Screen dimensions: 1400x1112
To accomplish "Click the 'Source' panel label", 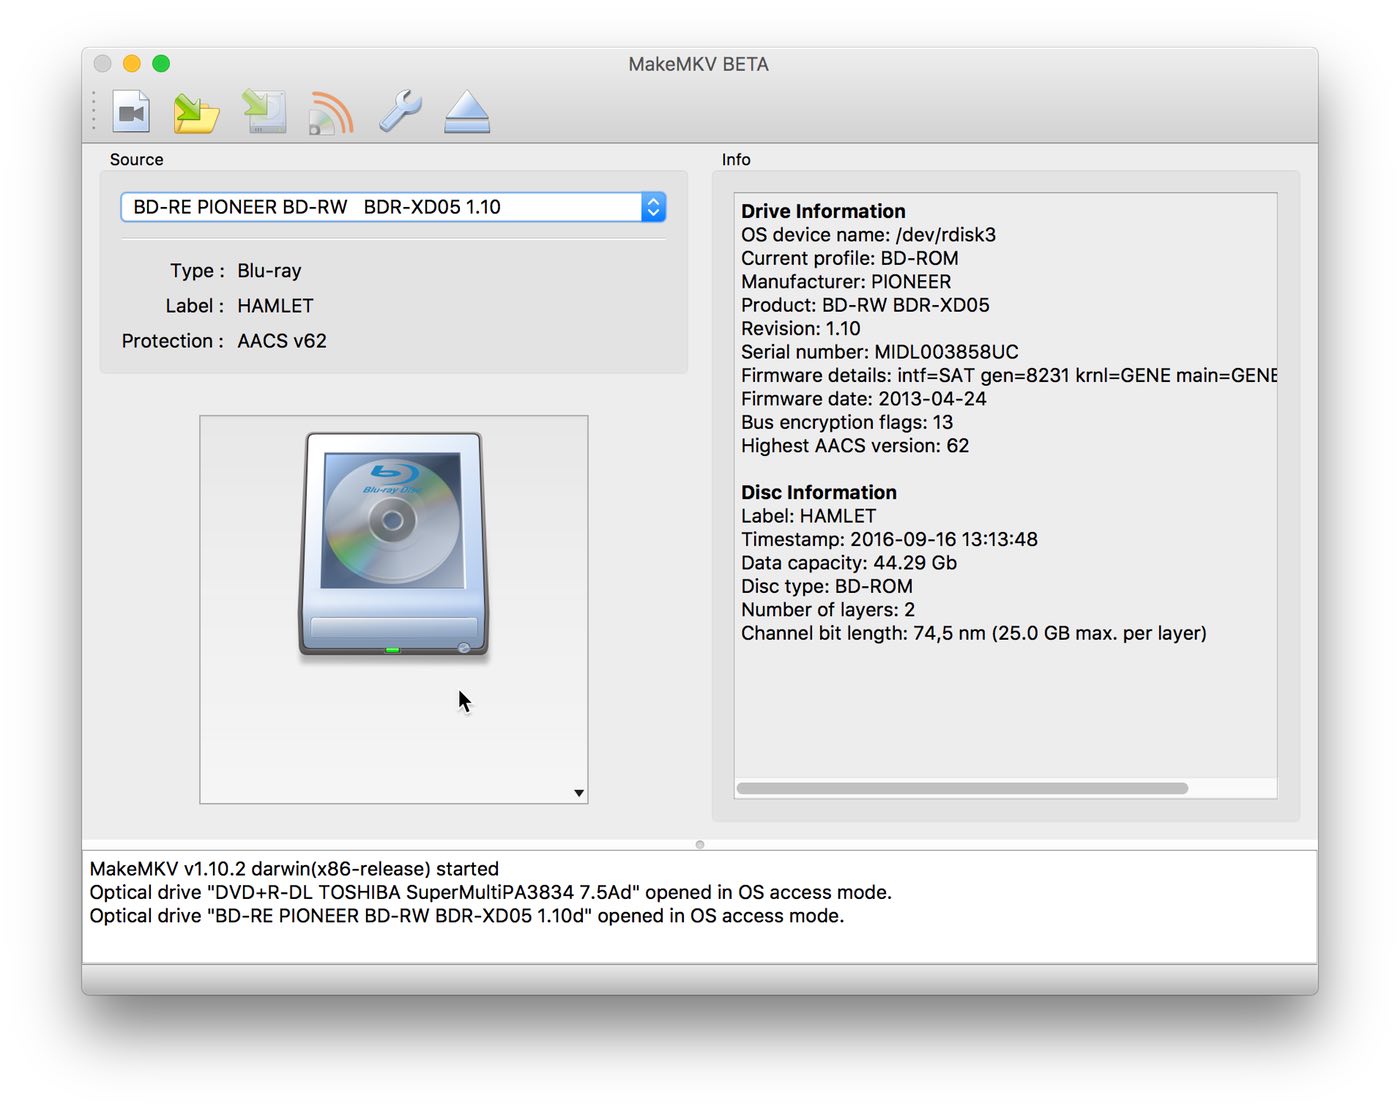I will (x=136, y=159).
